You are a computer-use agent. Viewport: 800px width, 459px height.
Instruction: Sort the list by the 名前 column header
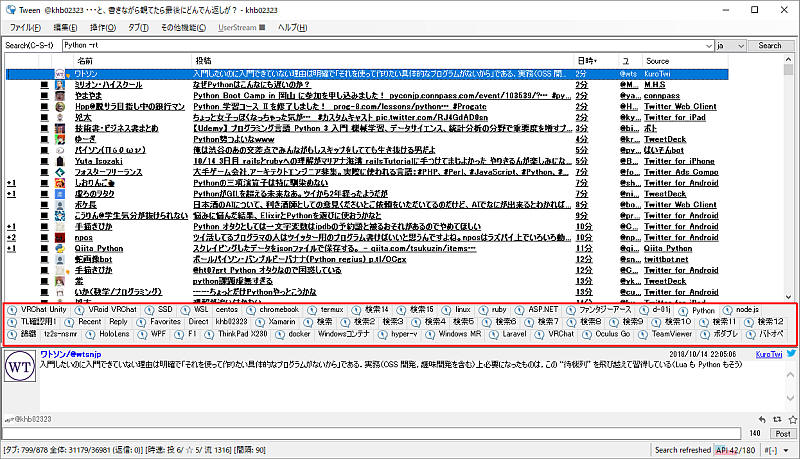[134, 61]
